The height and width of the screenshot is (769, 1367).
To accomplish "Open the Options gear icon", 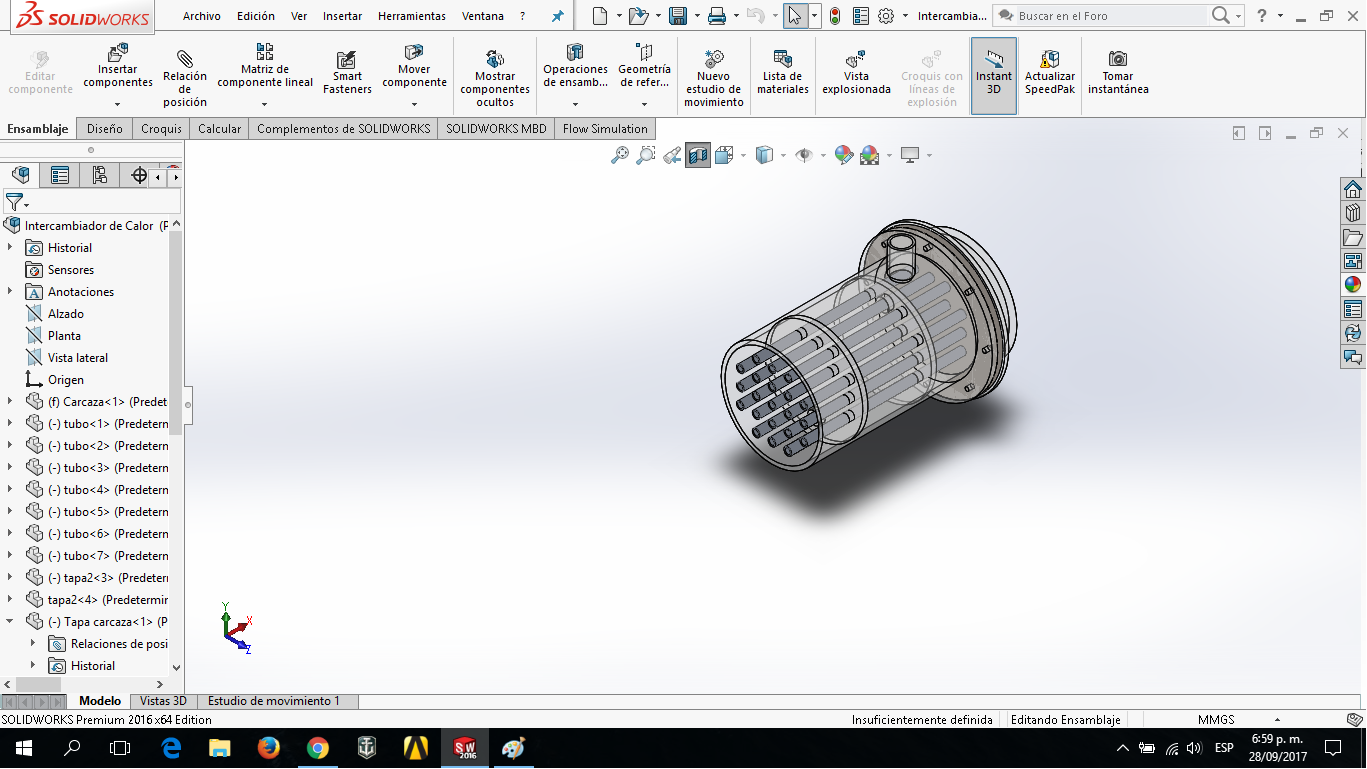I will [886, 15].
